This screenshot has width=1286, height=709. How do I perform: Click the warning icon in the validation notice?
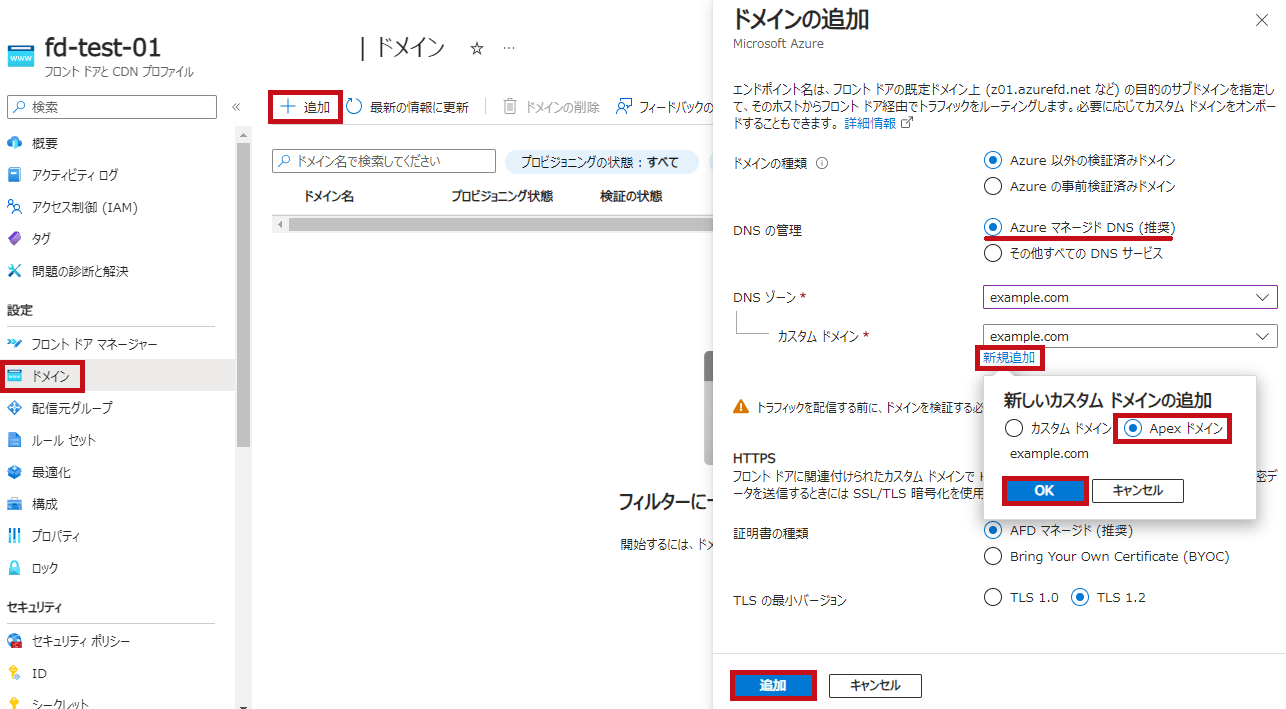click(x=741, y=407)
